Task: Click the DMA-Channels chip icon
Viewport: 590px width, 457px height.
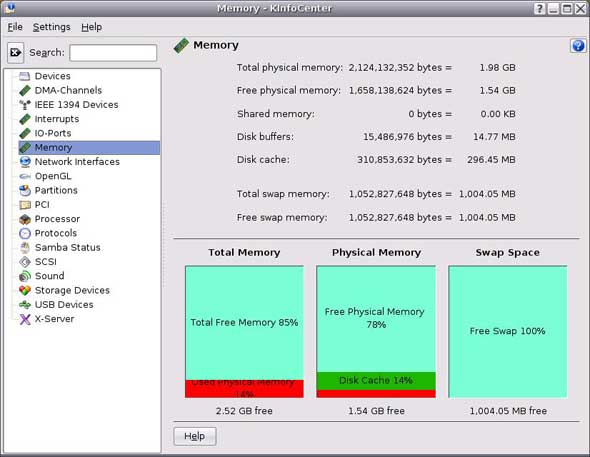Action: click(x=25, y=91)
